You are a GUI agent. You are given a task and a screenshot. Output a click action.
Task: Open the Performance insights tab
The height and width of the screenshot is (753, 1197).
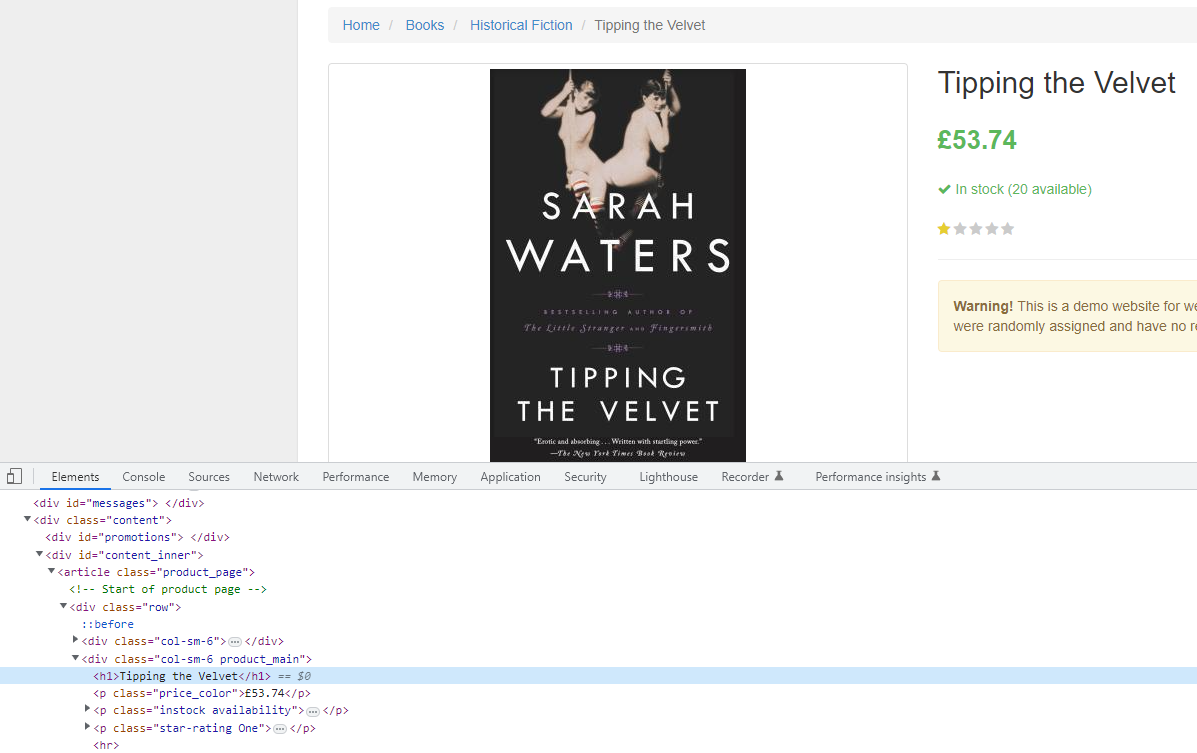[877, 477]
